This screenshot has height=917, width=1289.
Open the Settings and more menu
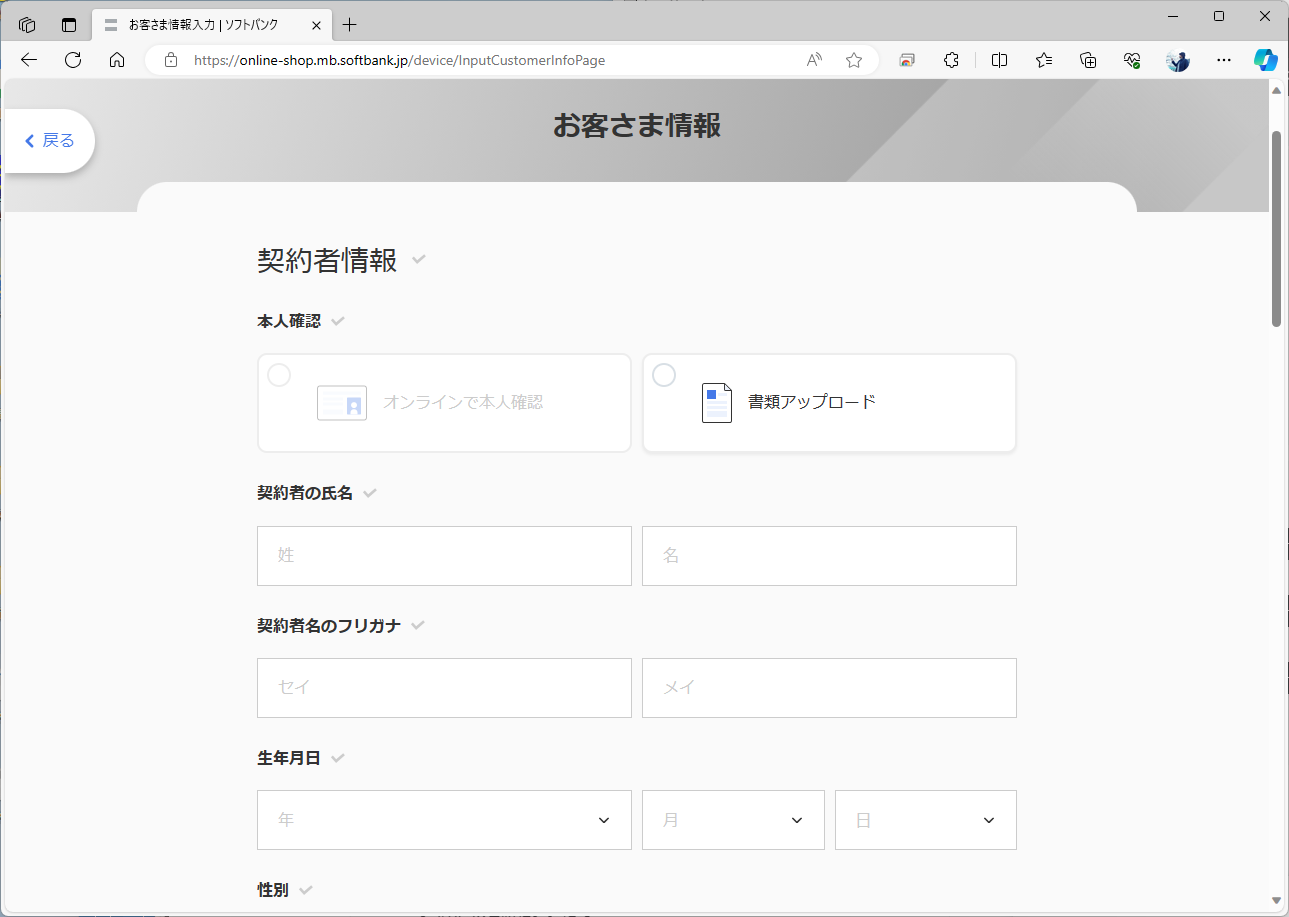click(1223, 60)
